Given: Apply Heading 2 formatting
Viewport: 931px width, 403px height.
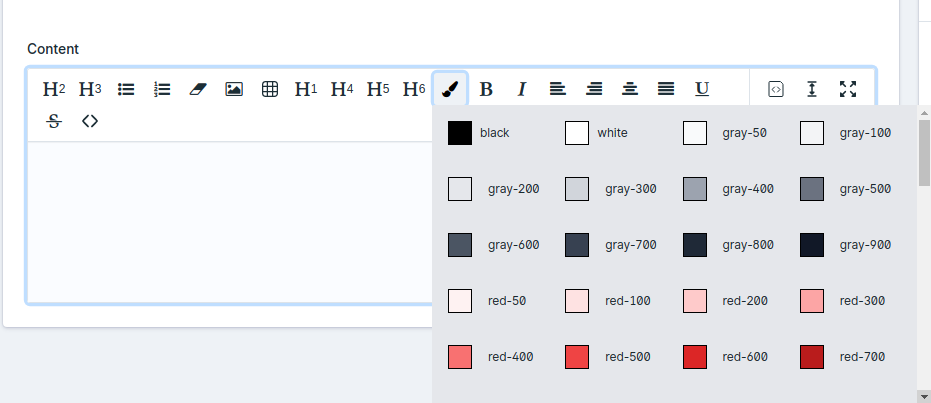Looking at the screenshot, I should pyautogui.click(x=53, y=89).
